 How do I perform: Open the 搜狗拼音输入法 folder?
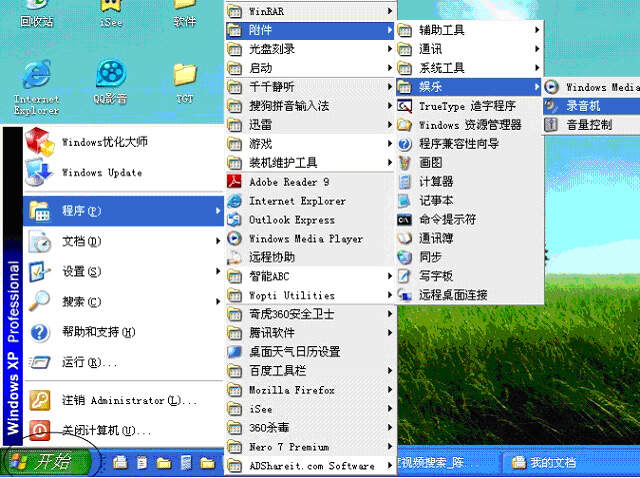[310, 106]
